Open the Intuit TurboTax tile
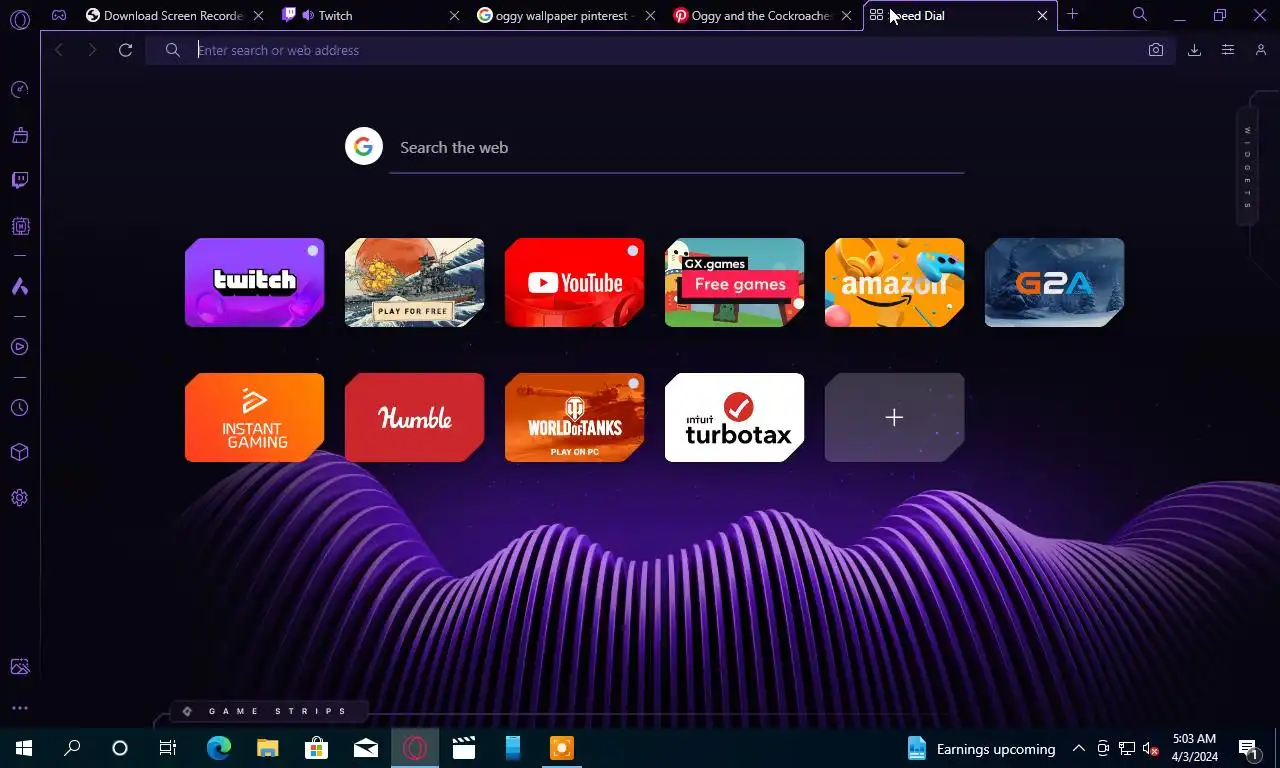The height and width of the screenshot is (768, 1280). (x=735, y=417)
